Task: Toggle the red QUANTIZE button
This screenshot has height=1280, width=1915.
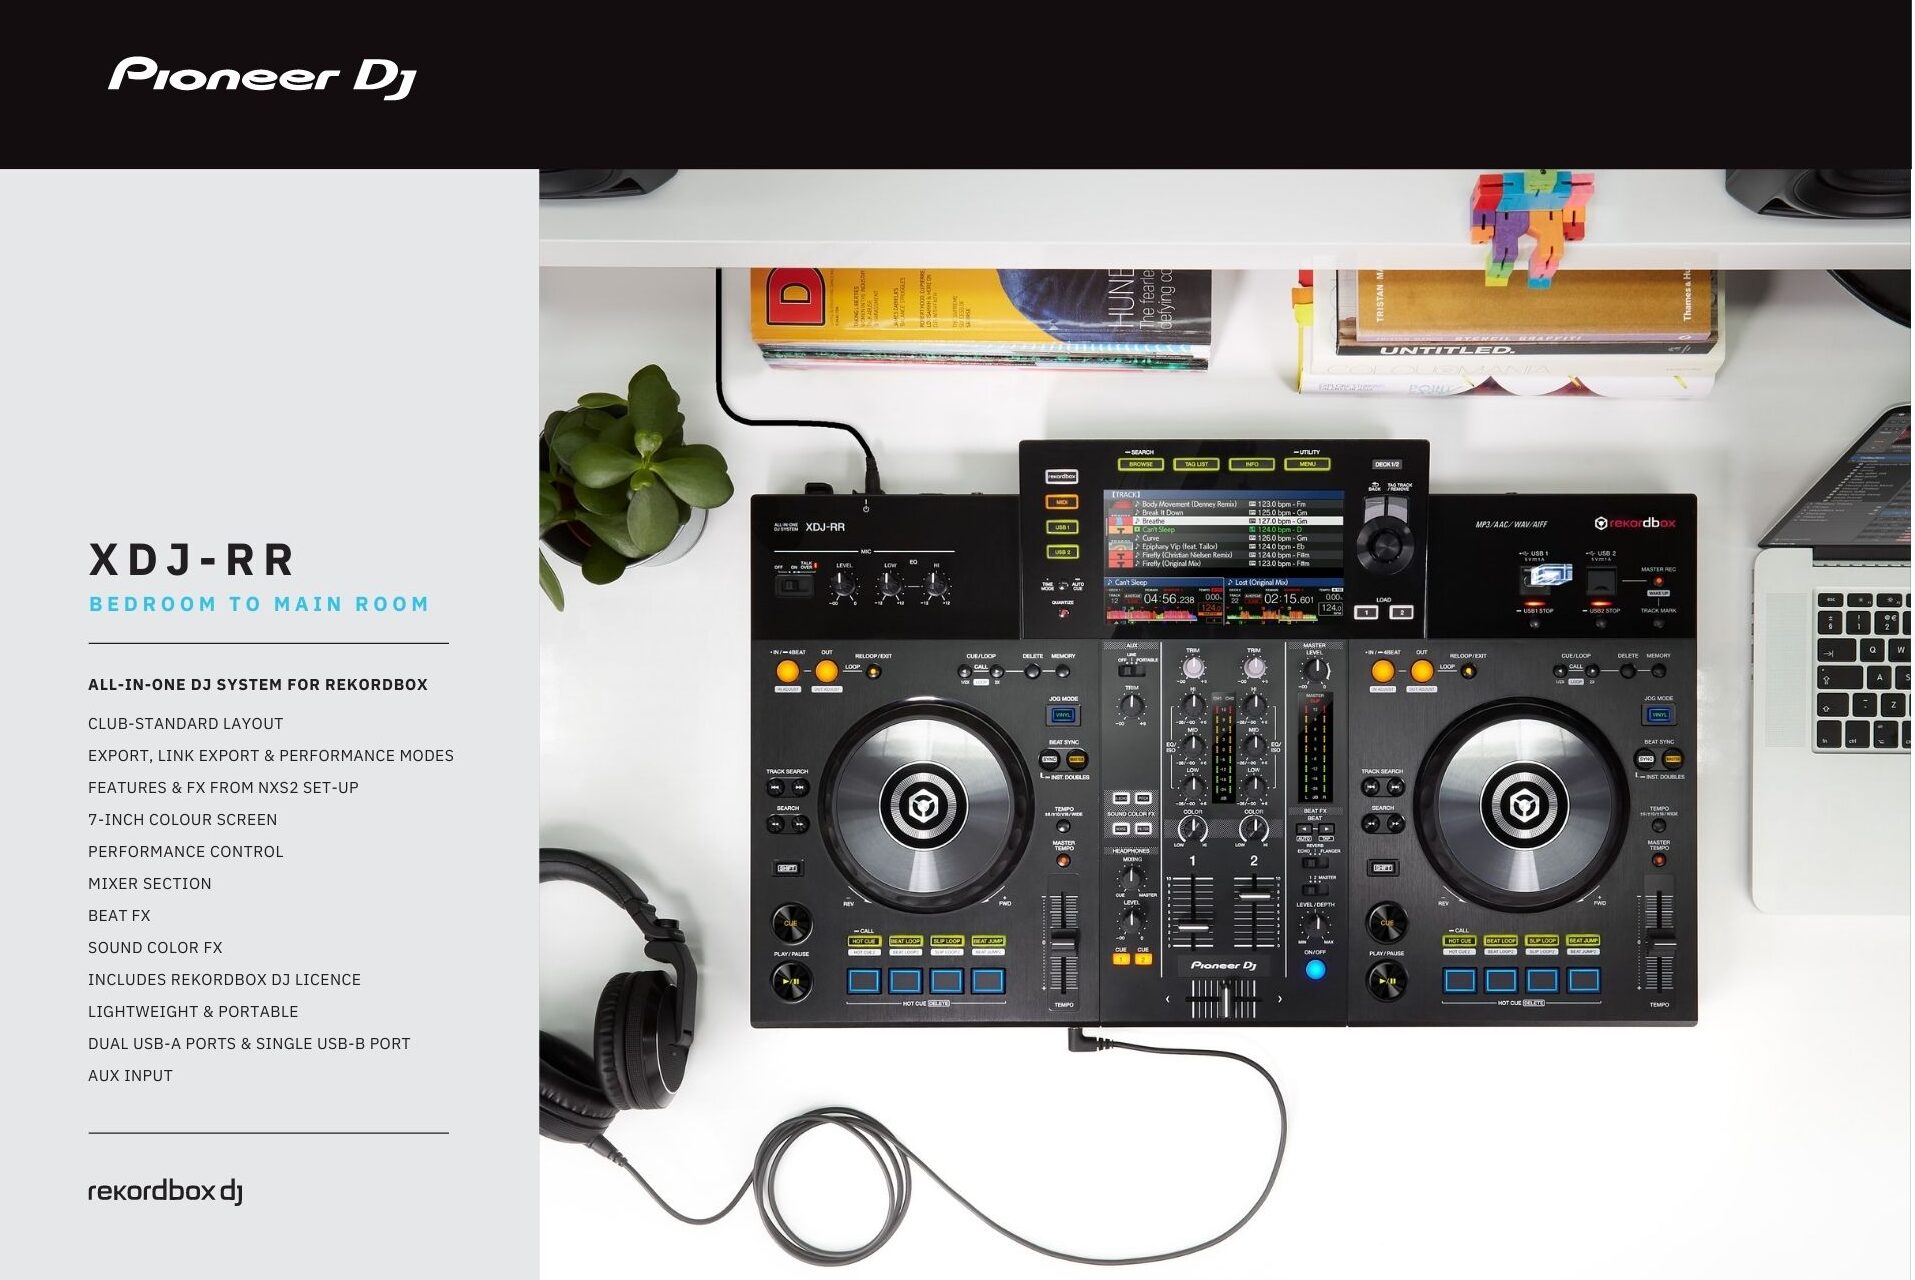Action: click(x=1063, y=613)
